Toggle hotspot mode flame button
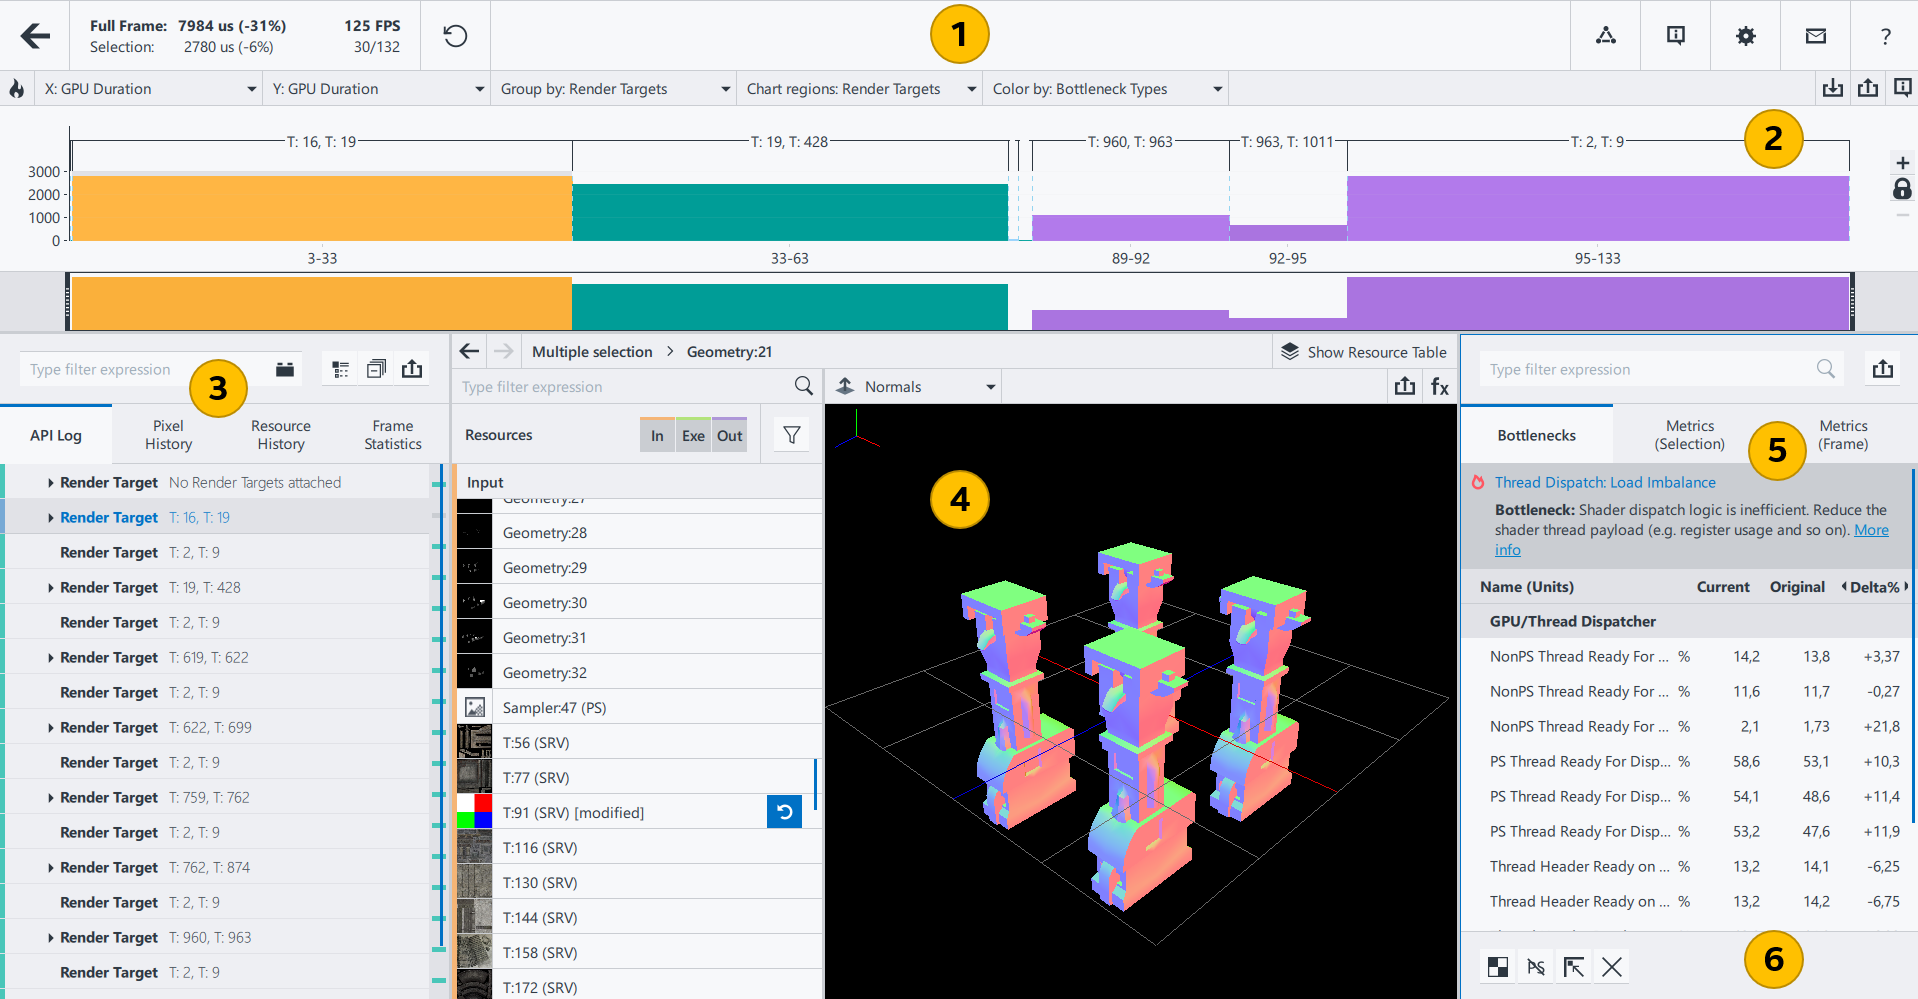1918x999 pixels. (17, 88)
